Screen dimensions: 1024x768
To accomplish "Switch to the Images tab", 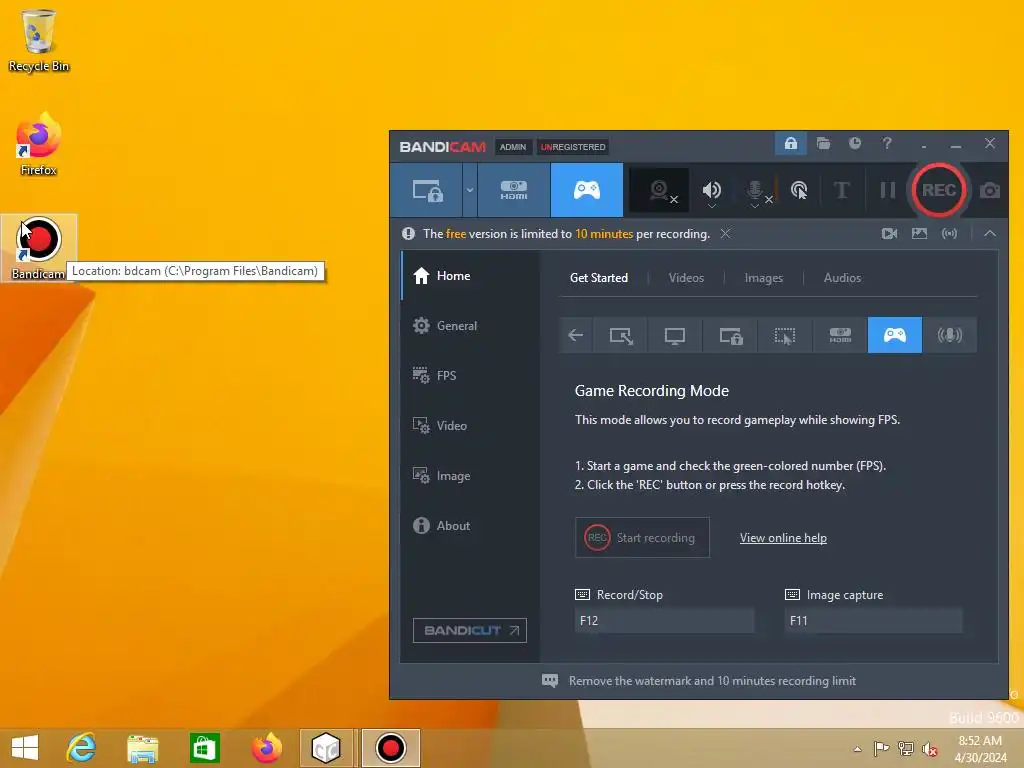I will 763,278.
